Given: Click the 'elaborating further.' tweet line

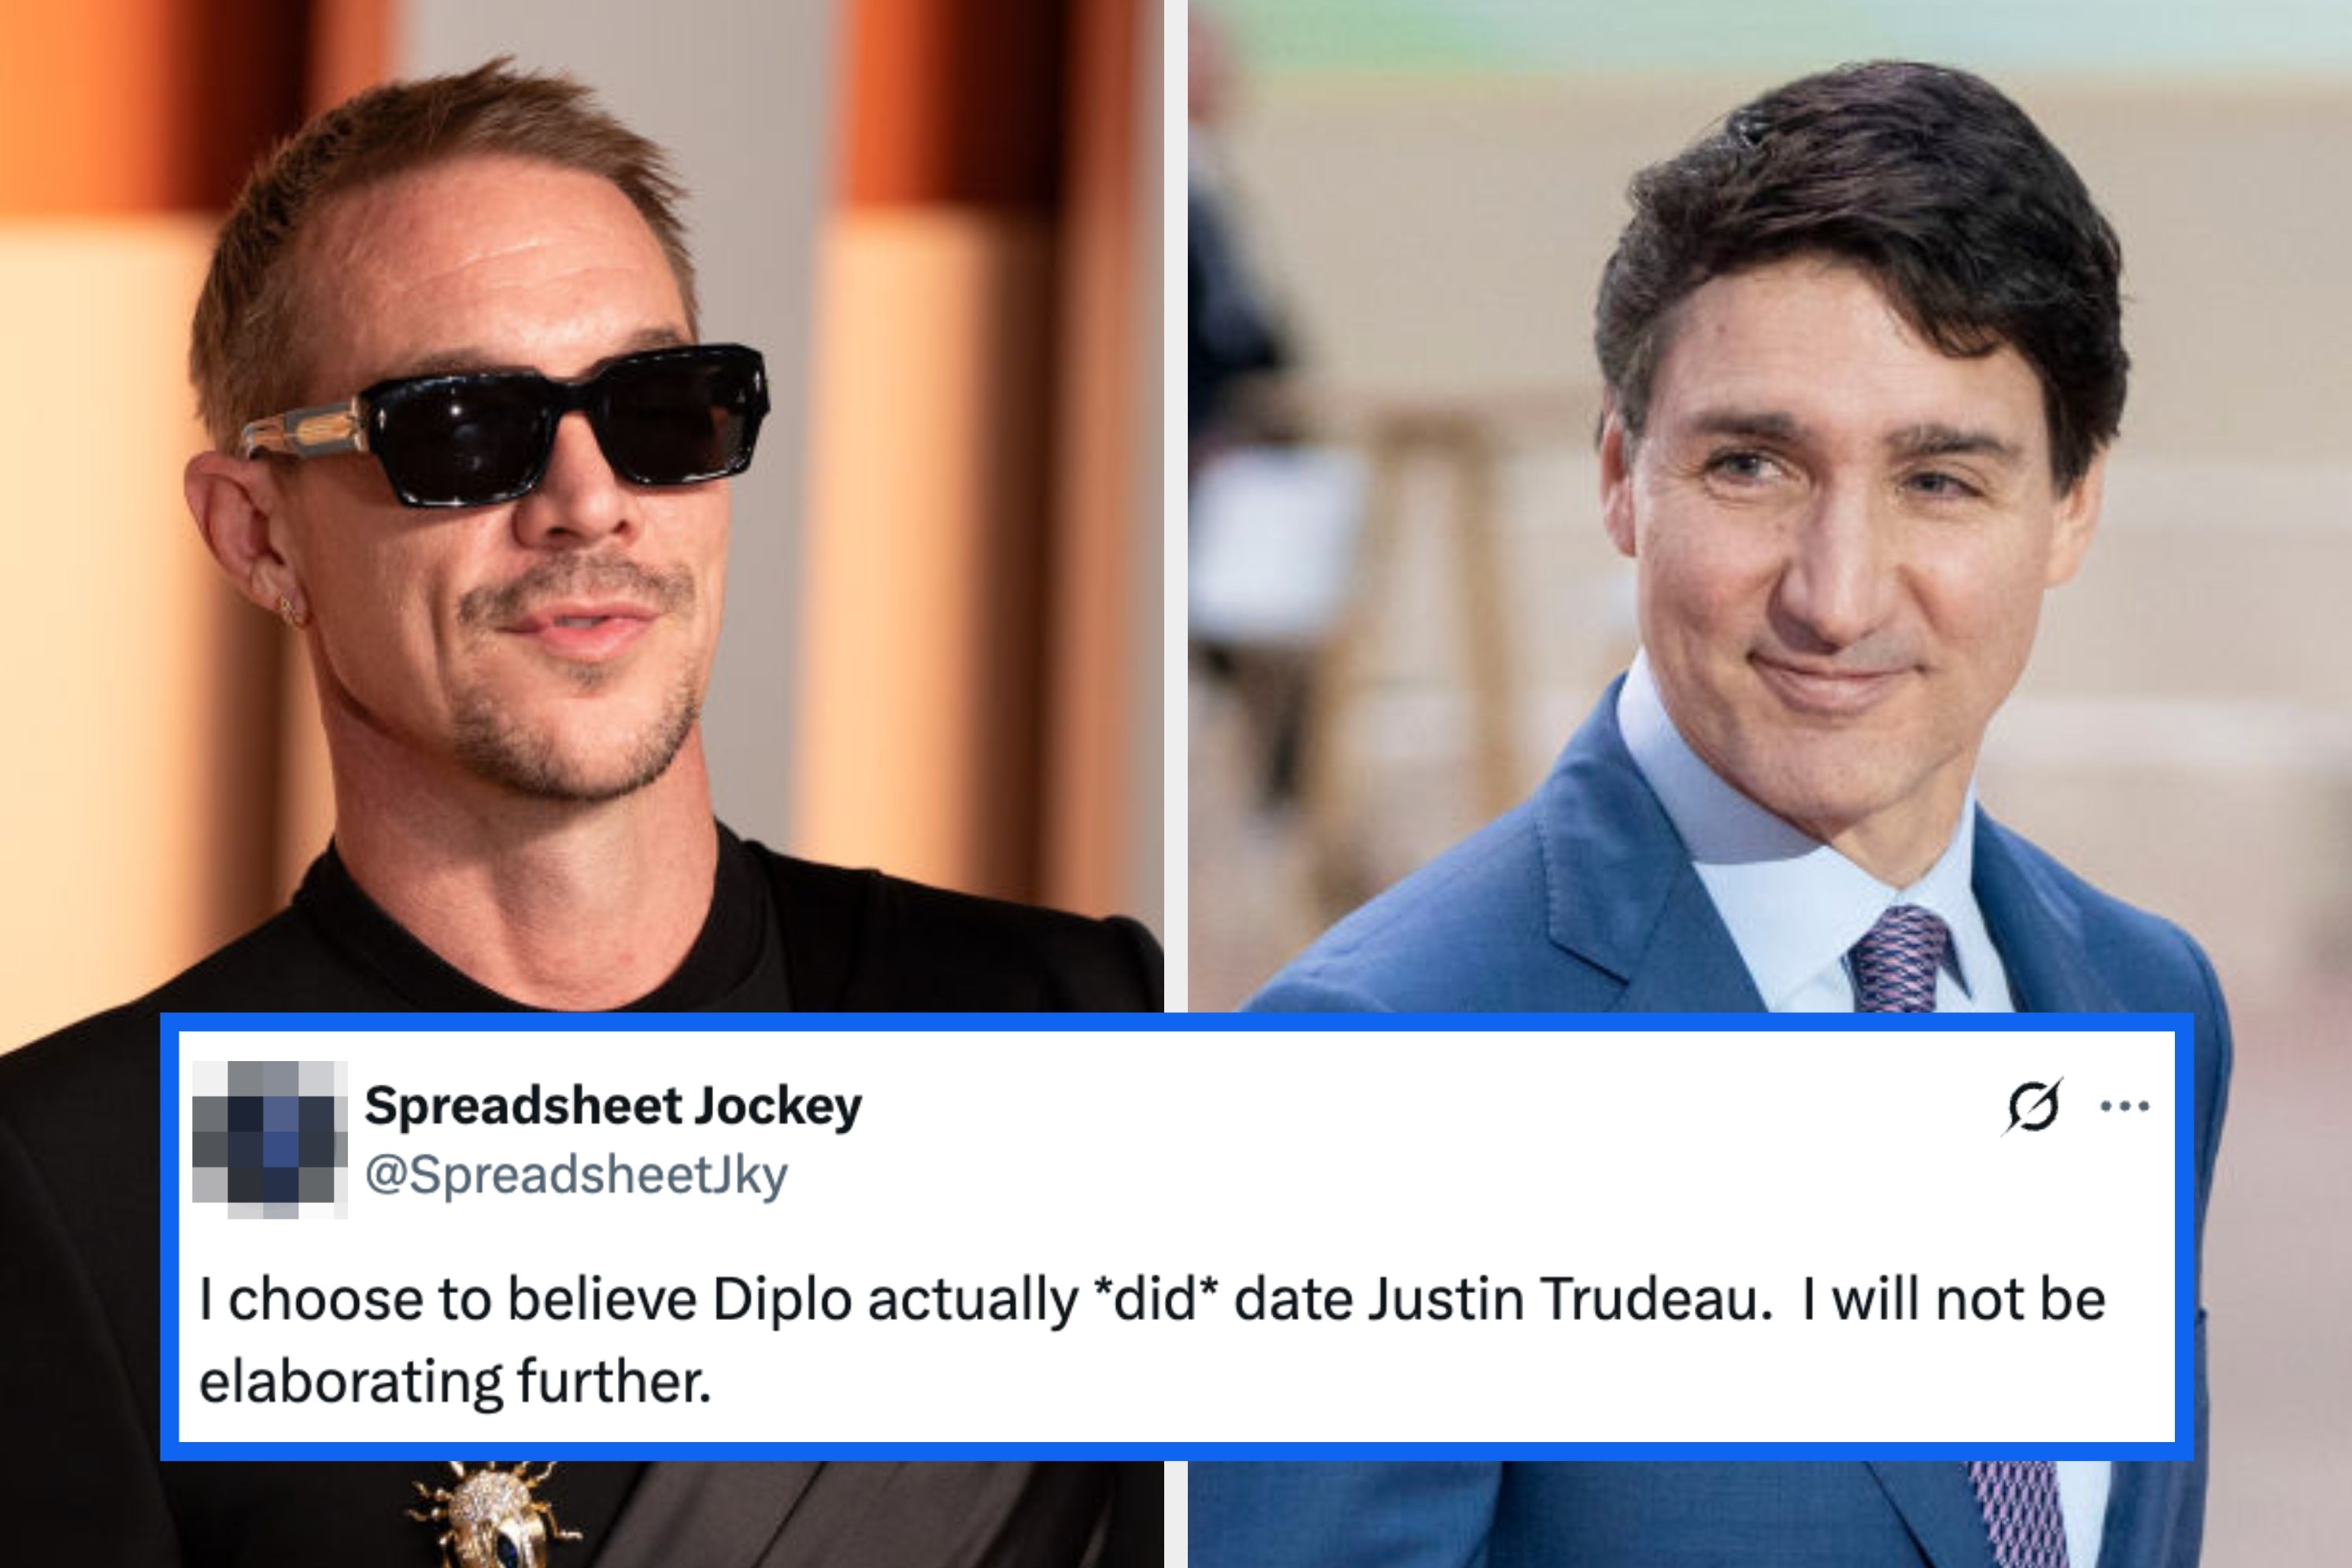Looking at the screenshot, I should pyautogui.click(x=455, y=1381).
